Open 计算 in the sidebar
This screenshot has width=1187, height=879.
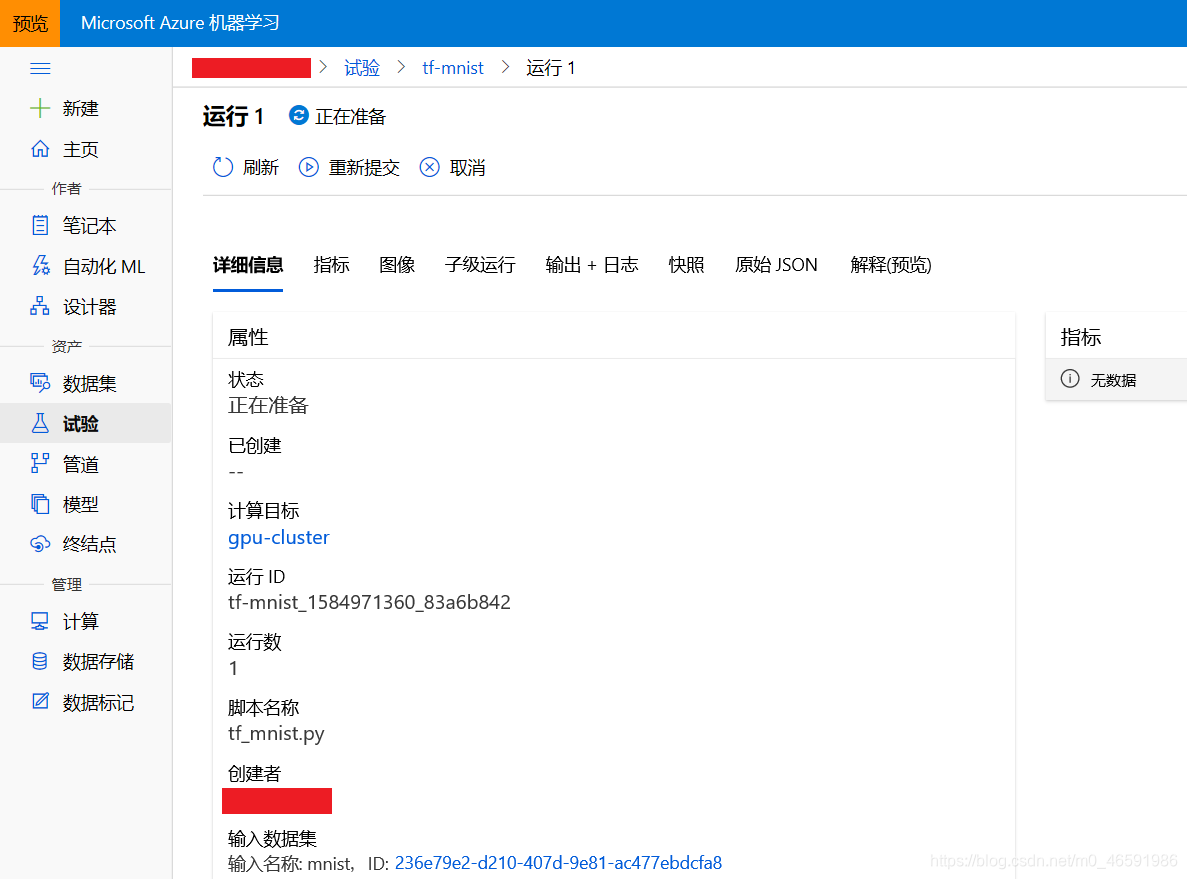pyautogui.click(x=80, y=622)
